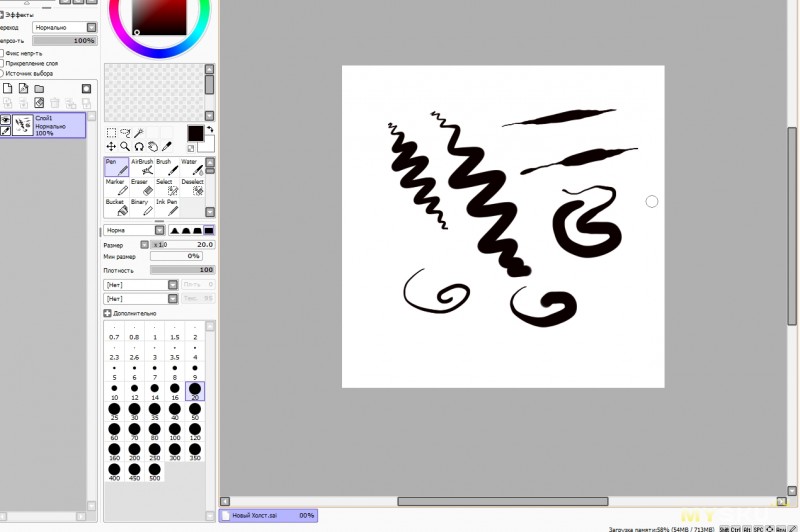
Task: Clear layer with eraser icon in layer panel
Action: (39, 103)
